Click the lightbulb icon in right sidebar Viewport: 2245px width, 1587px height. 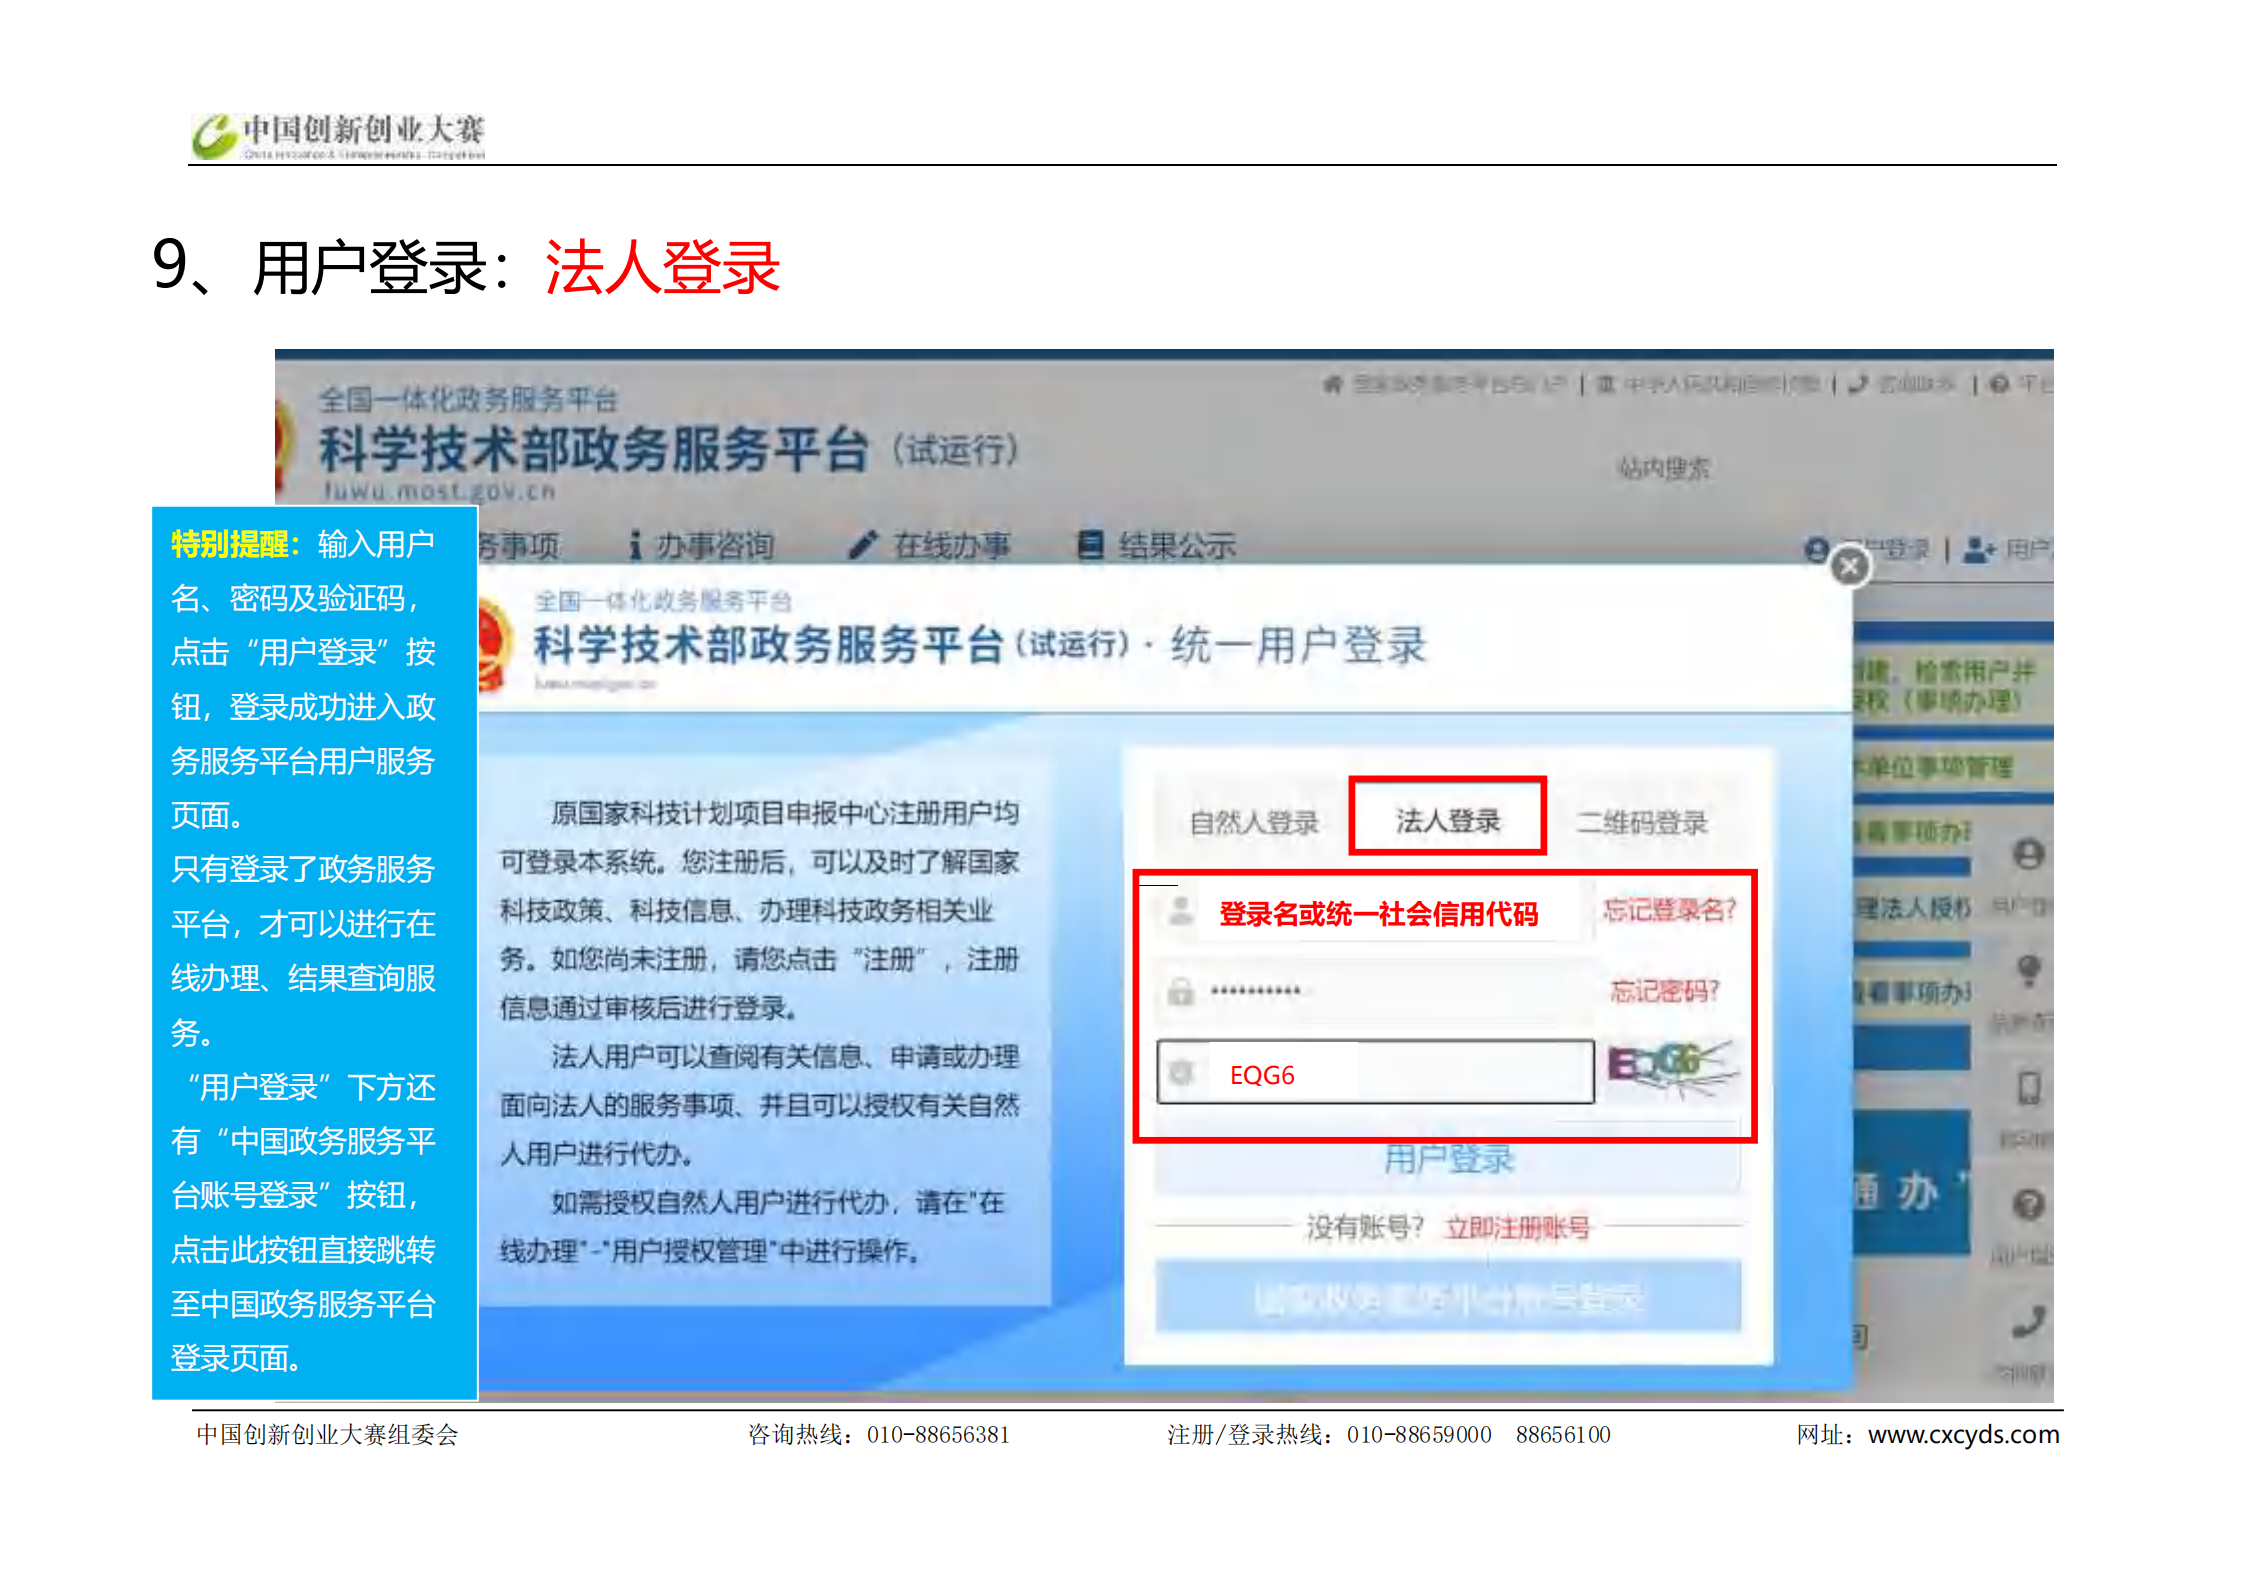2028,969
